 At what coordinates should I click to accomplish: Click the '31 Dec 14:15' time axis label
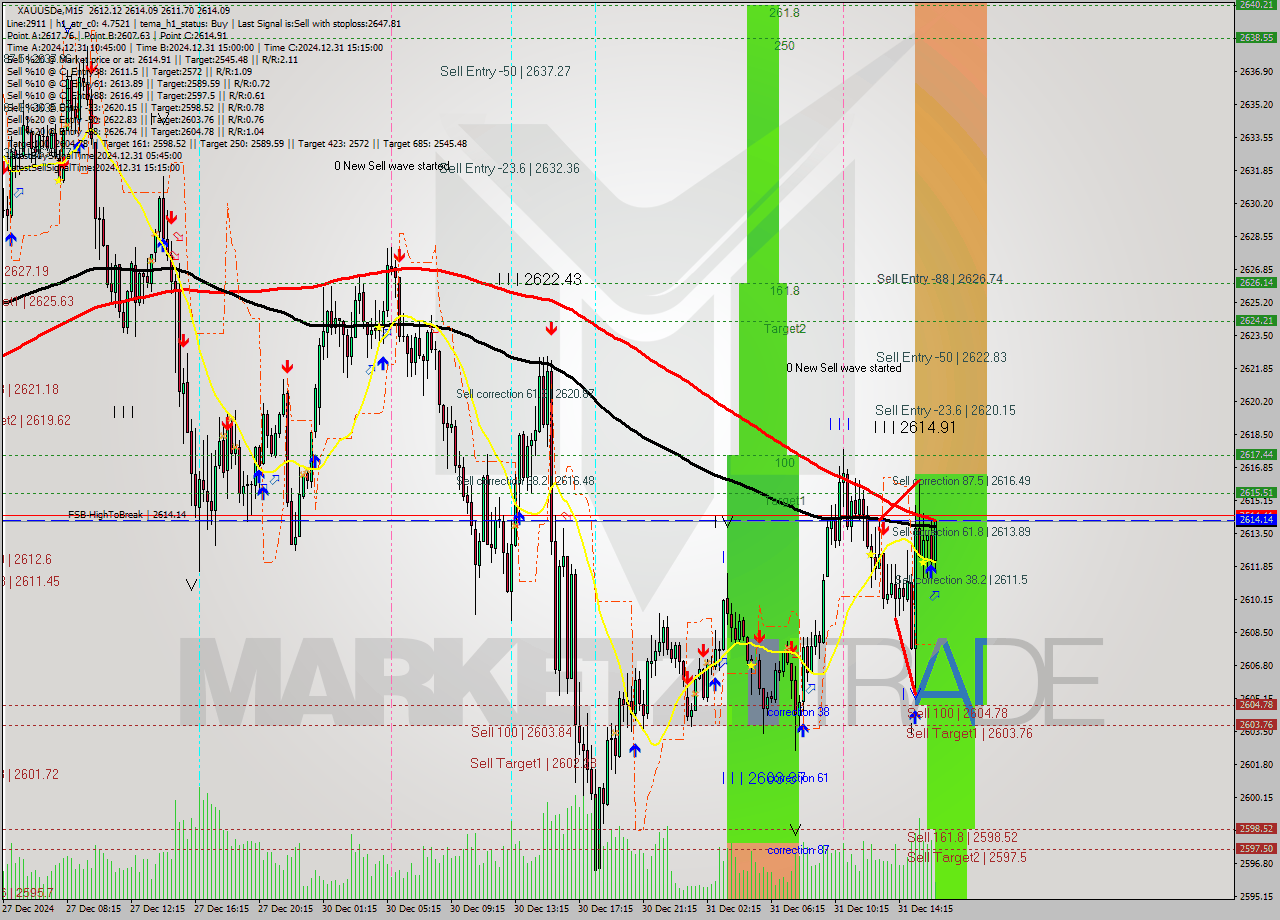tap(925, 909)
